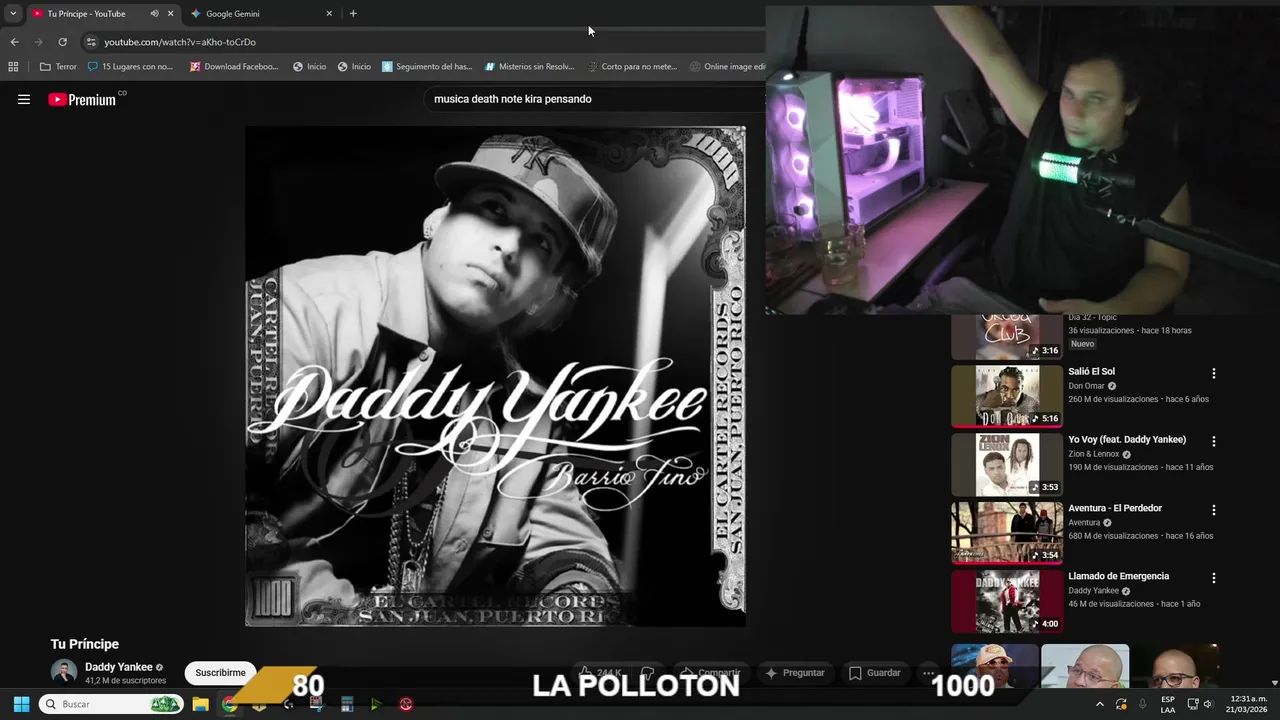Open the Seguimento del has... bookmark
Image resolution: width=1280 pixels, height=720 pixels.
(x=427, y=67)
